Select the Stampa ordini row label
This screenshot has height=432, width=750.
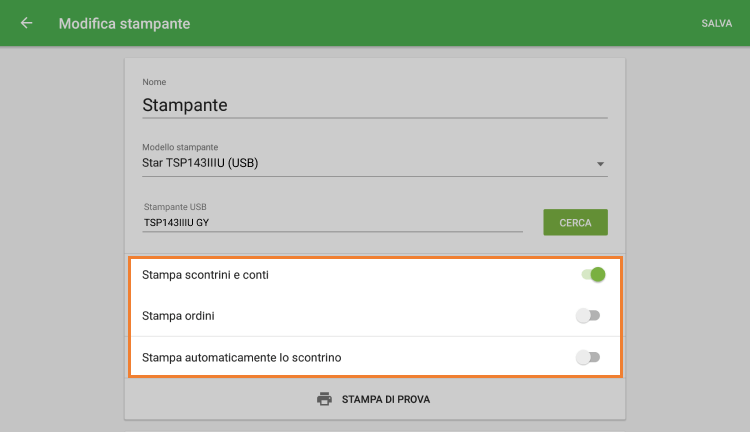[x=178, y=316]
